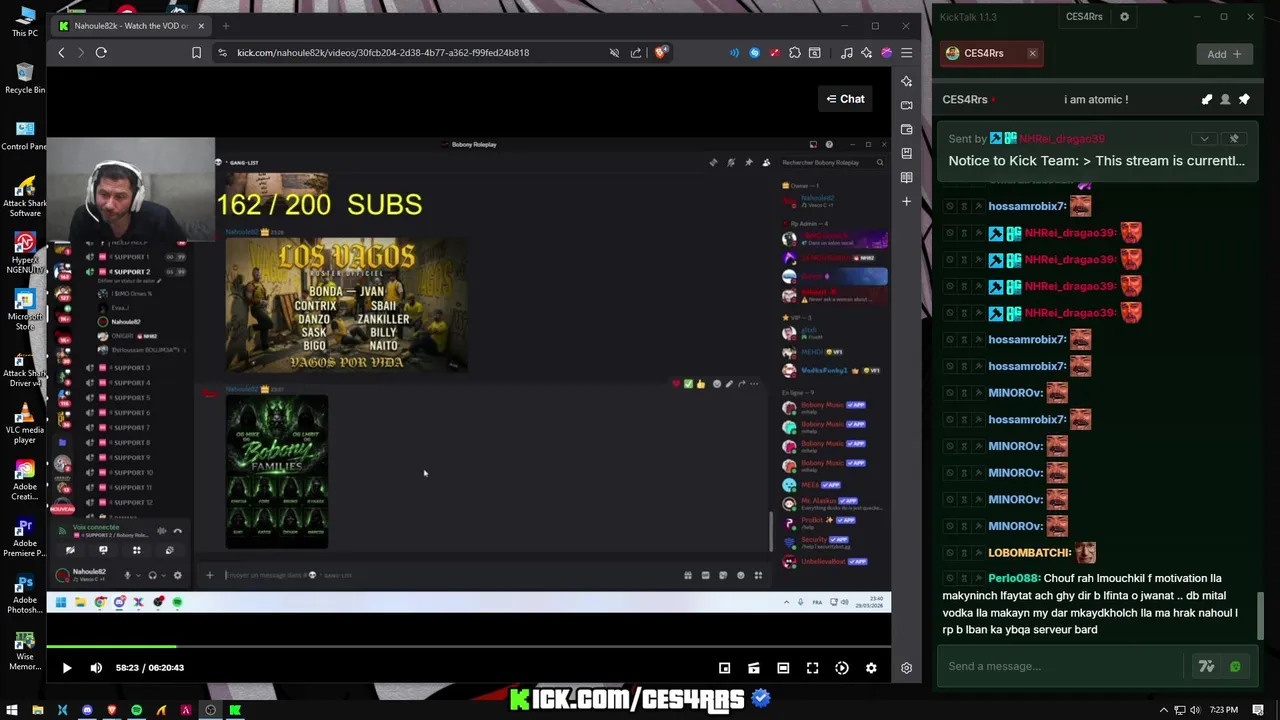Image resolution: width=1280 pixels, height=720 pixels.
Task: Open KickTalk green taskbar icon
Action: pyautogui.click(x=235, y=710)
